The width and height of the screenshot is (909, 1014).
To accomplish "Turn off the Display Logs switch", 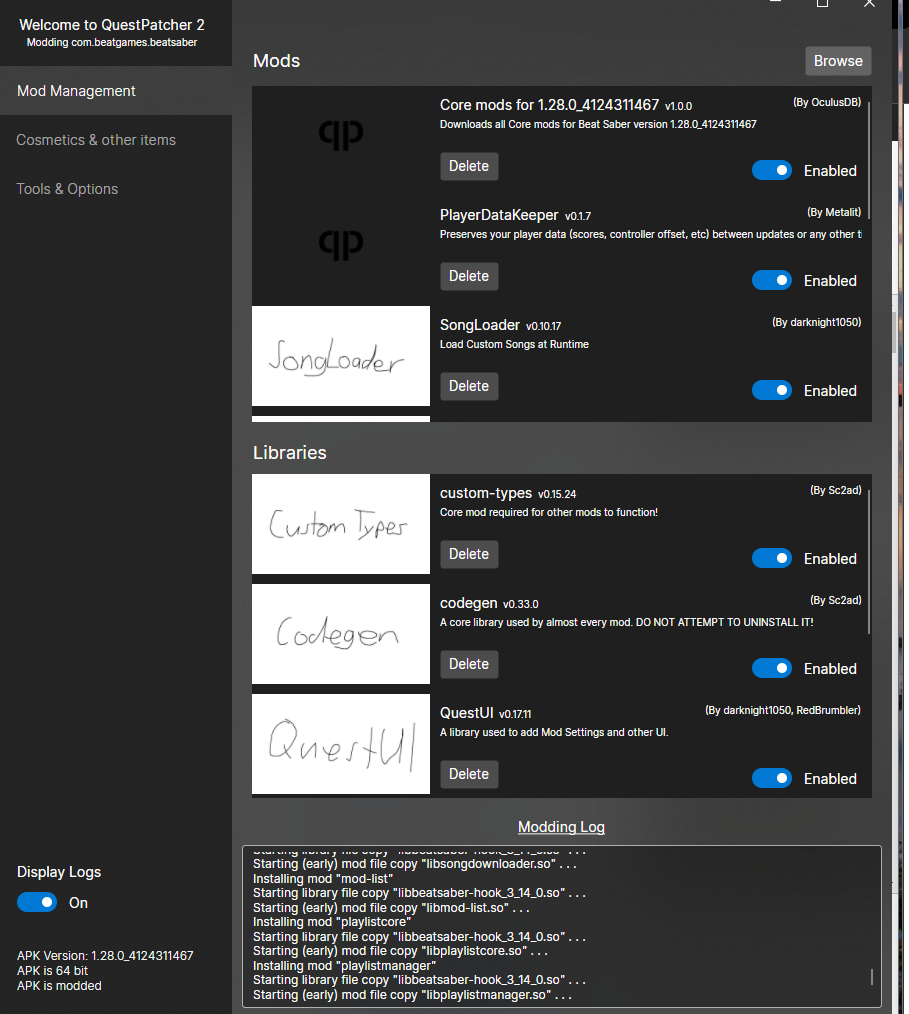I will click(37, 902).
